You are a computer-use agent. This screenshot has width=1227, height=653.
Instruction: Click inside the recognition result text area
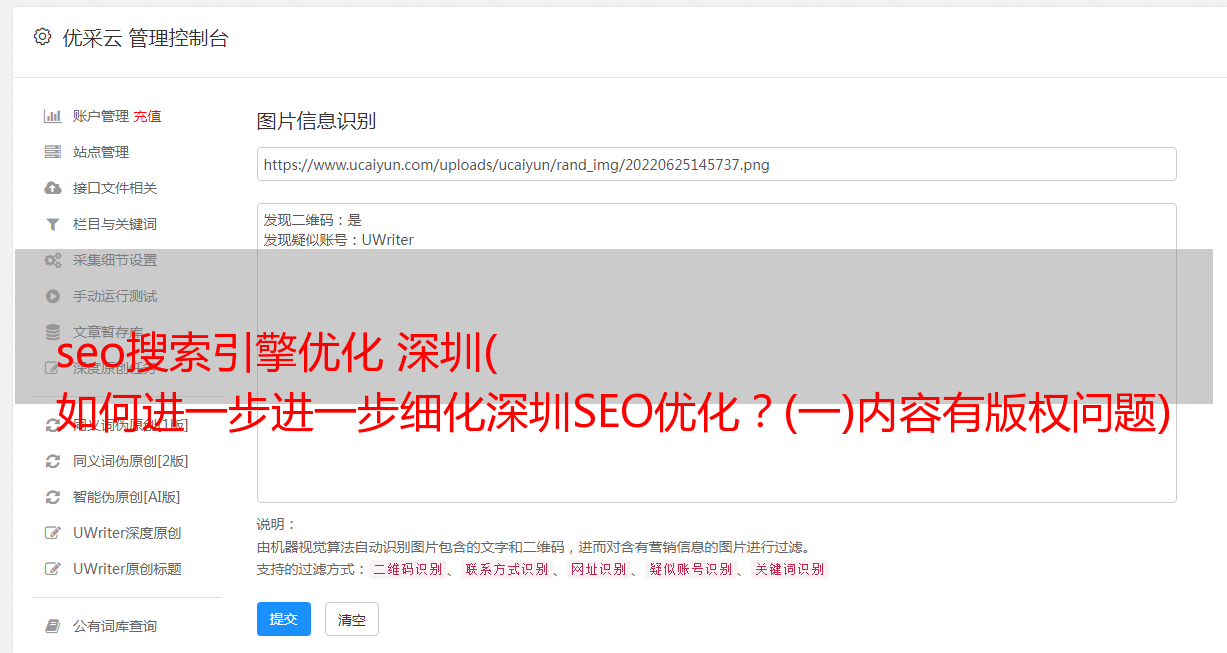coord(716,352)
